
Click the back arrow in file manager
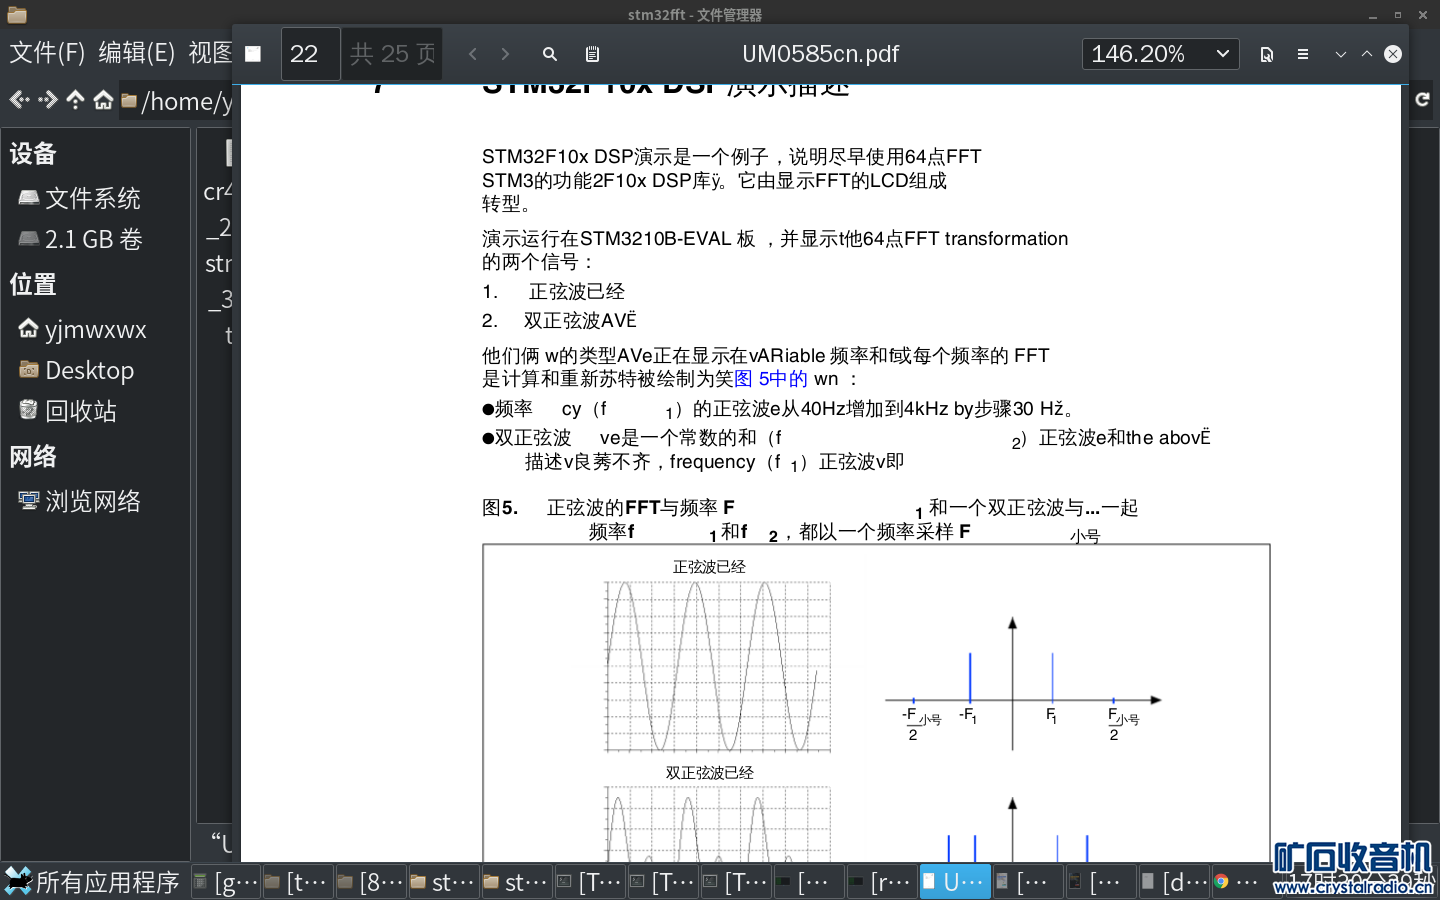coord(19,100)
